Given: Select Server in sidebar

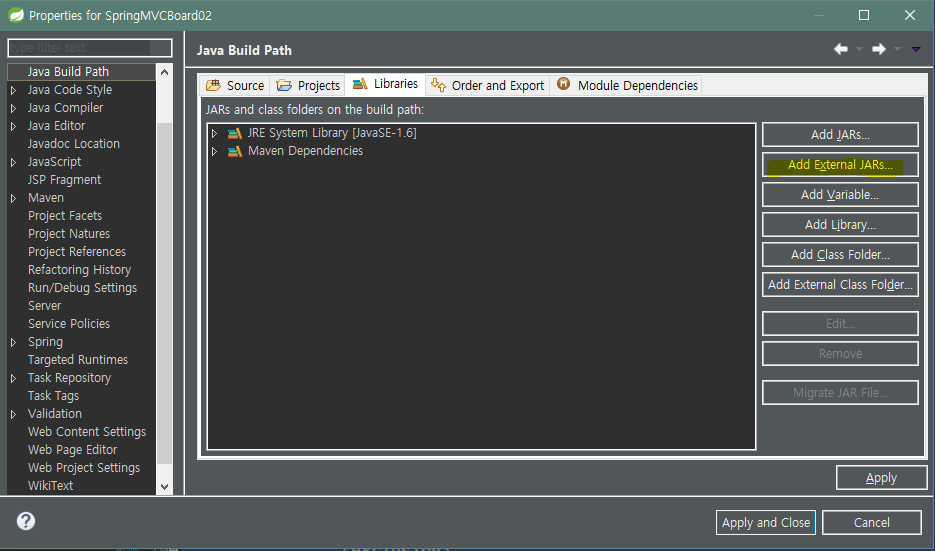Looking at the screenshot, I should pyautogui.click(x=44, y=306).
